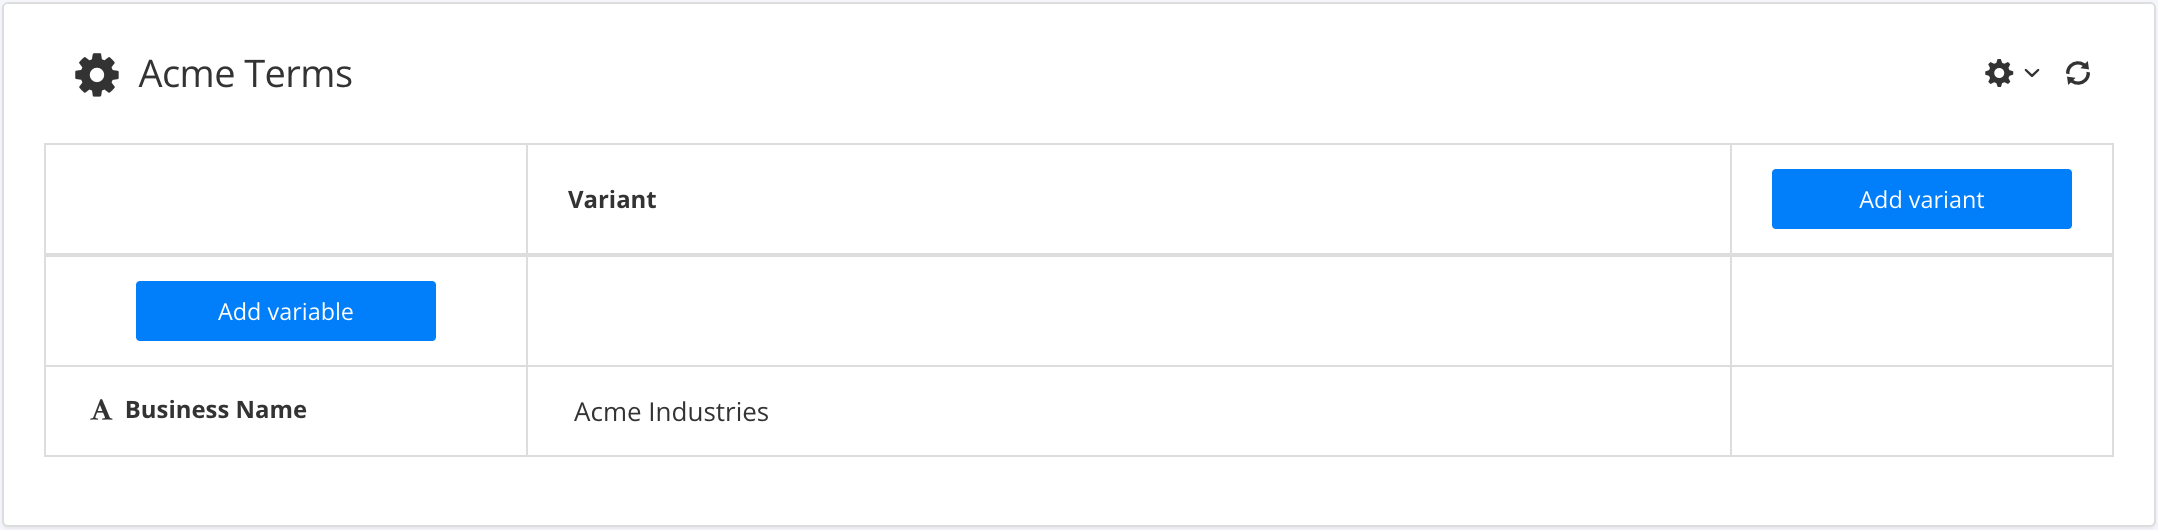Image resolution: width=2158 pixels, height=530 pixels.
Task: Click the blank cell right of Add variable
Action: [x=1128, y=311]
